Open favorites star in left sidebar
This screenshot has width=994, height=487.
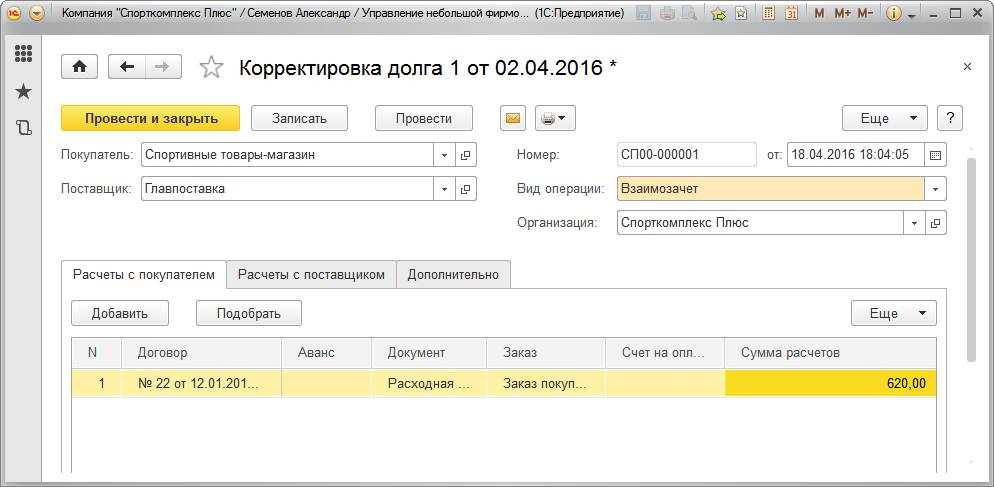point(23,91)
